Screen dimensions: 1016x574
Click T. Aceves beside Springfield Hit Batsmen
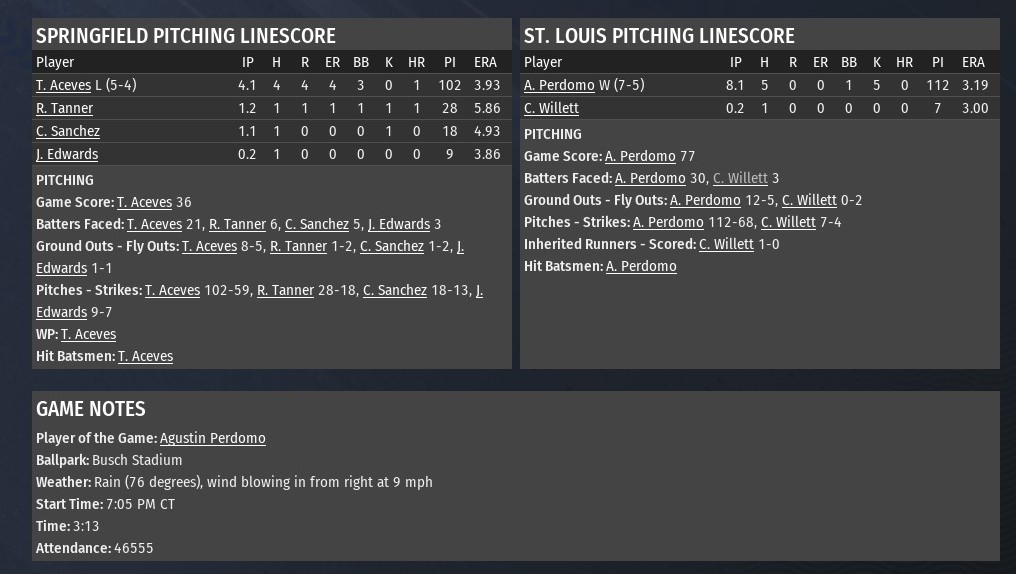(x=145, y=356)
